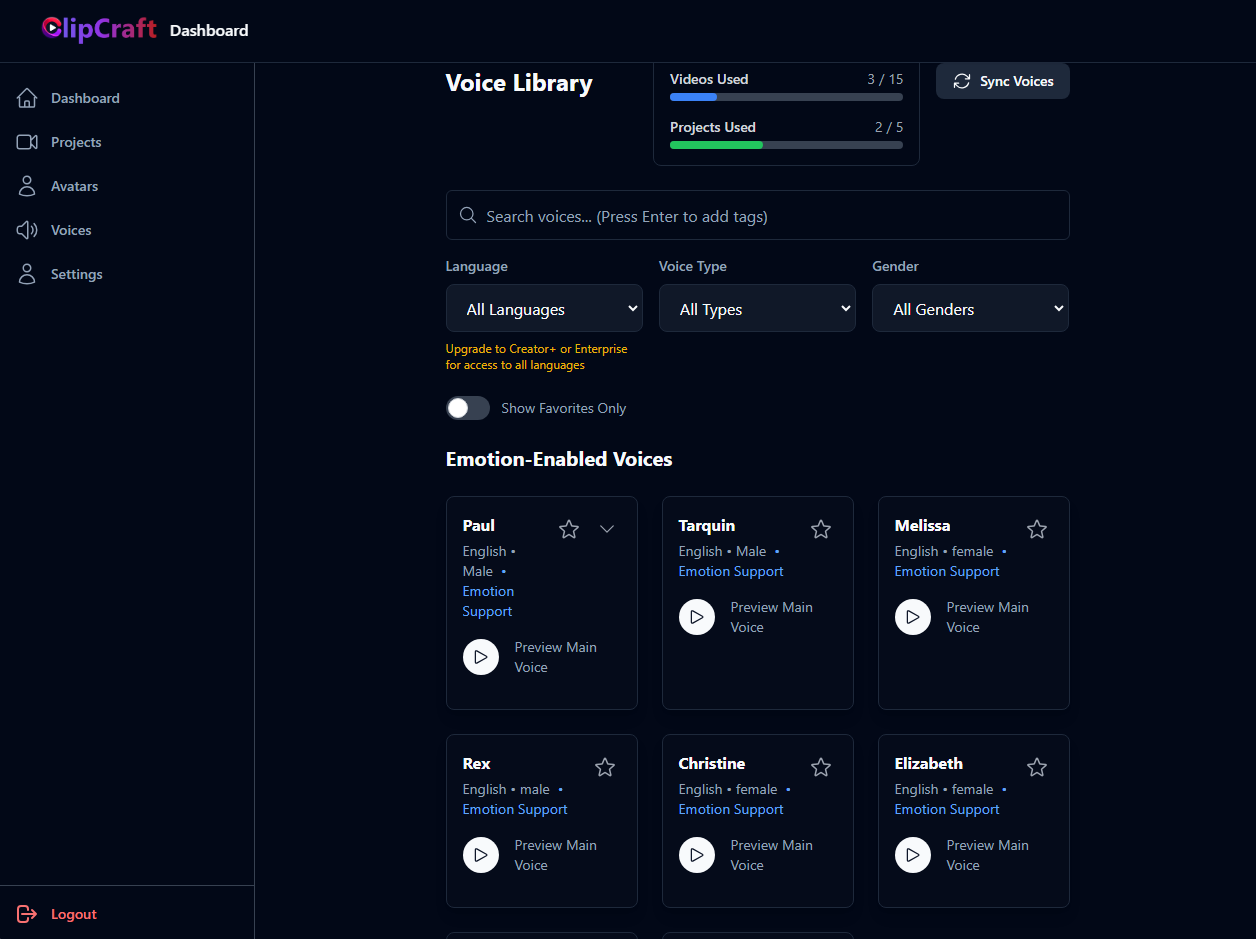Click Emotion Support on Elizabeth's card
Screen dimensions: 1256x939
pyautogui.click(x=947, y=809)
